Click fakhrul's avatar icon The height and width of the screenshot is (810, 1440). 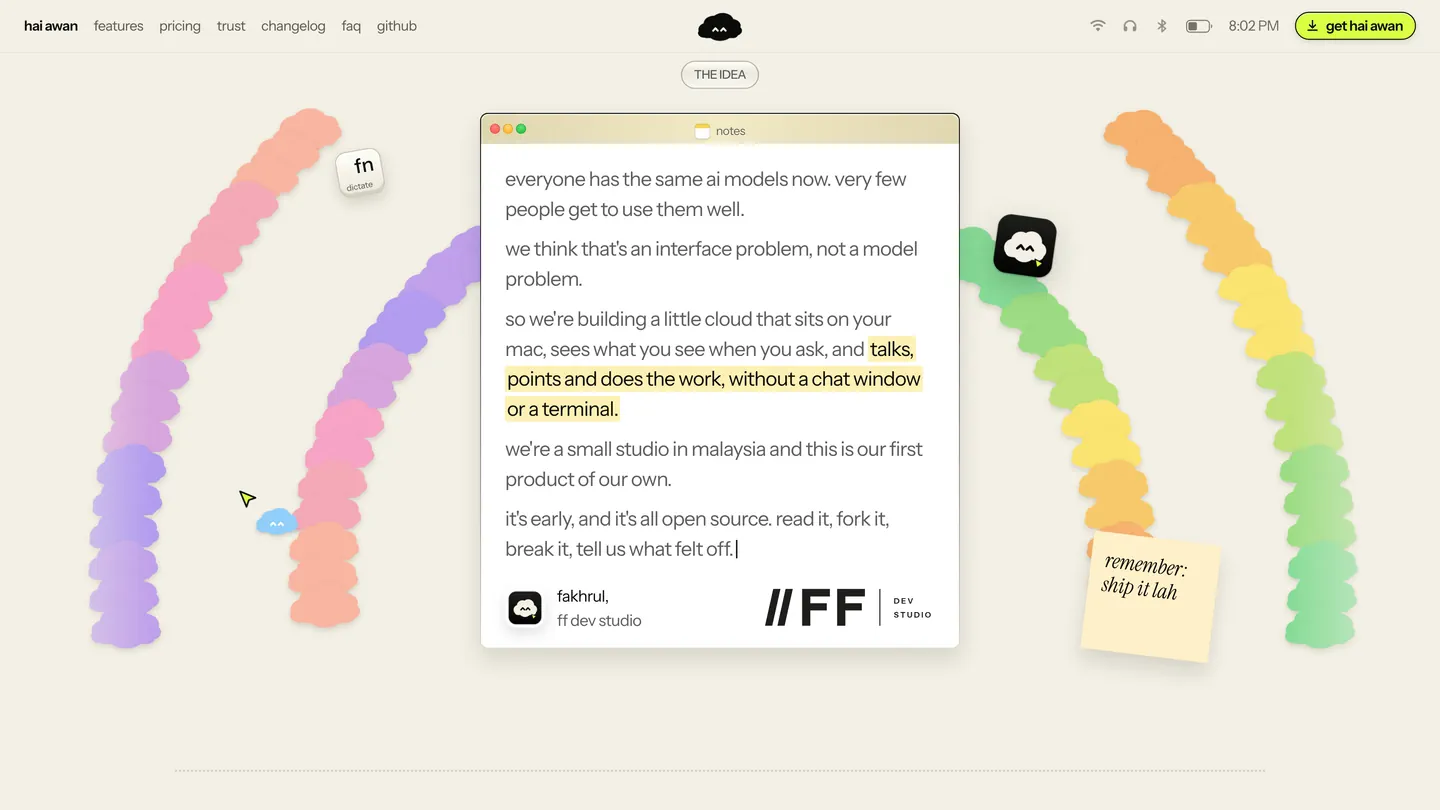(x=525, y=608)
